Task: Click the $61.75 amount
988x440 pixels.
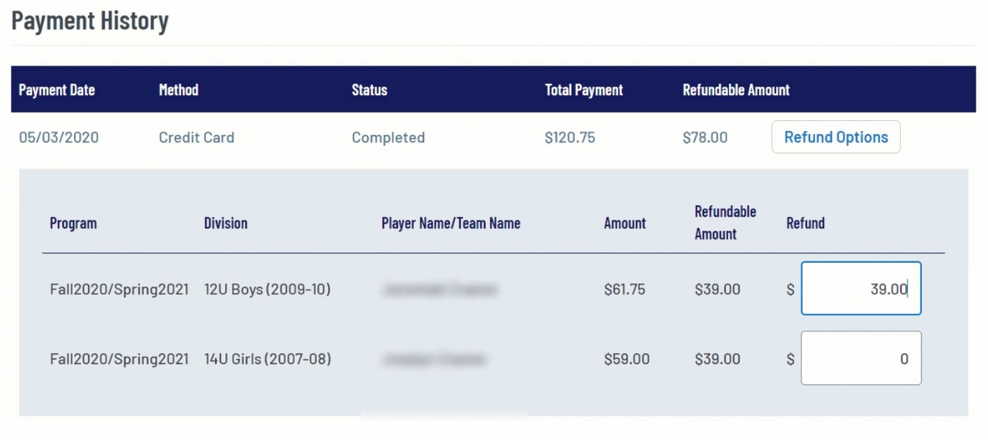Action: point(624,289)
